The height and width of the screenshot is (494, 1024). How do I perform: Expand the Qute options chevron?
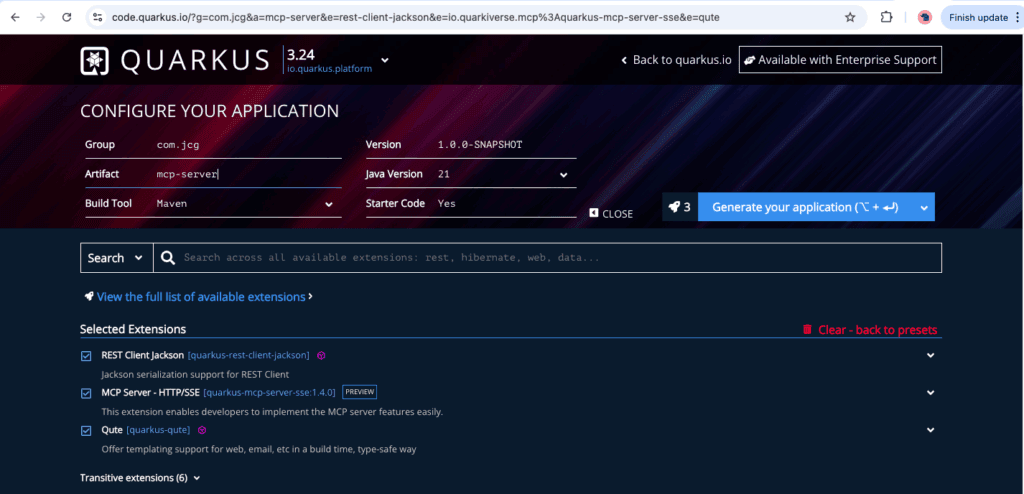click(x=931, y=430)
